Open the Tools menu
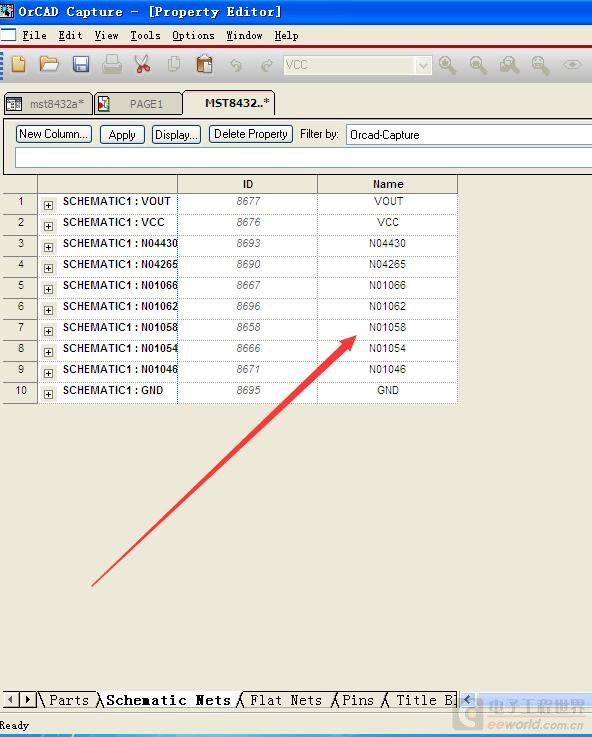Screen dimensions: 592x737 (x=145, y=35)
